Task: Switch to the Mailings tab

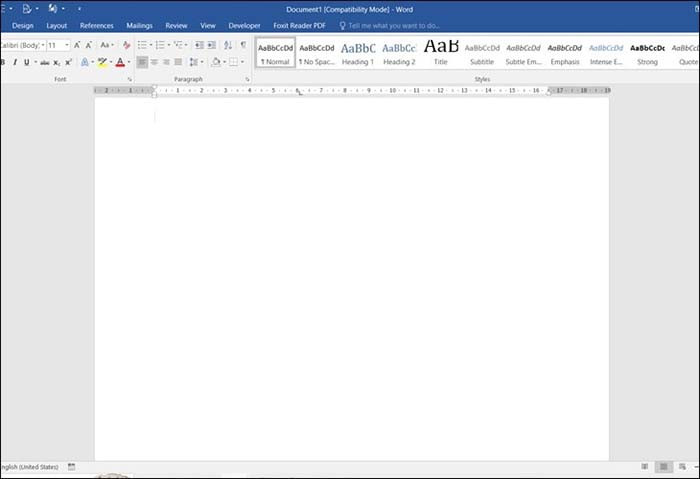Action: point(139,26)
